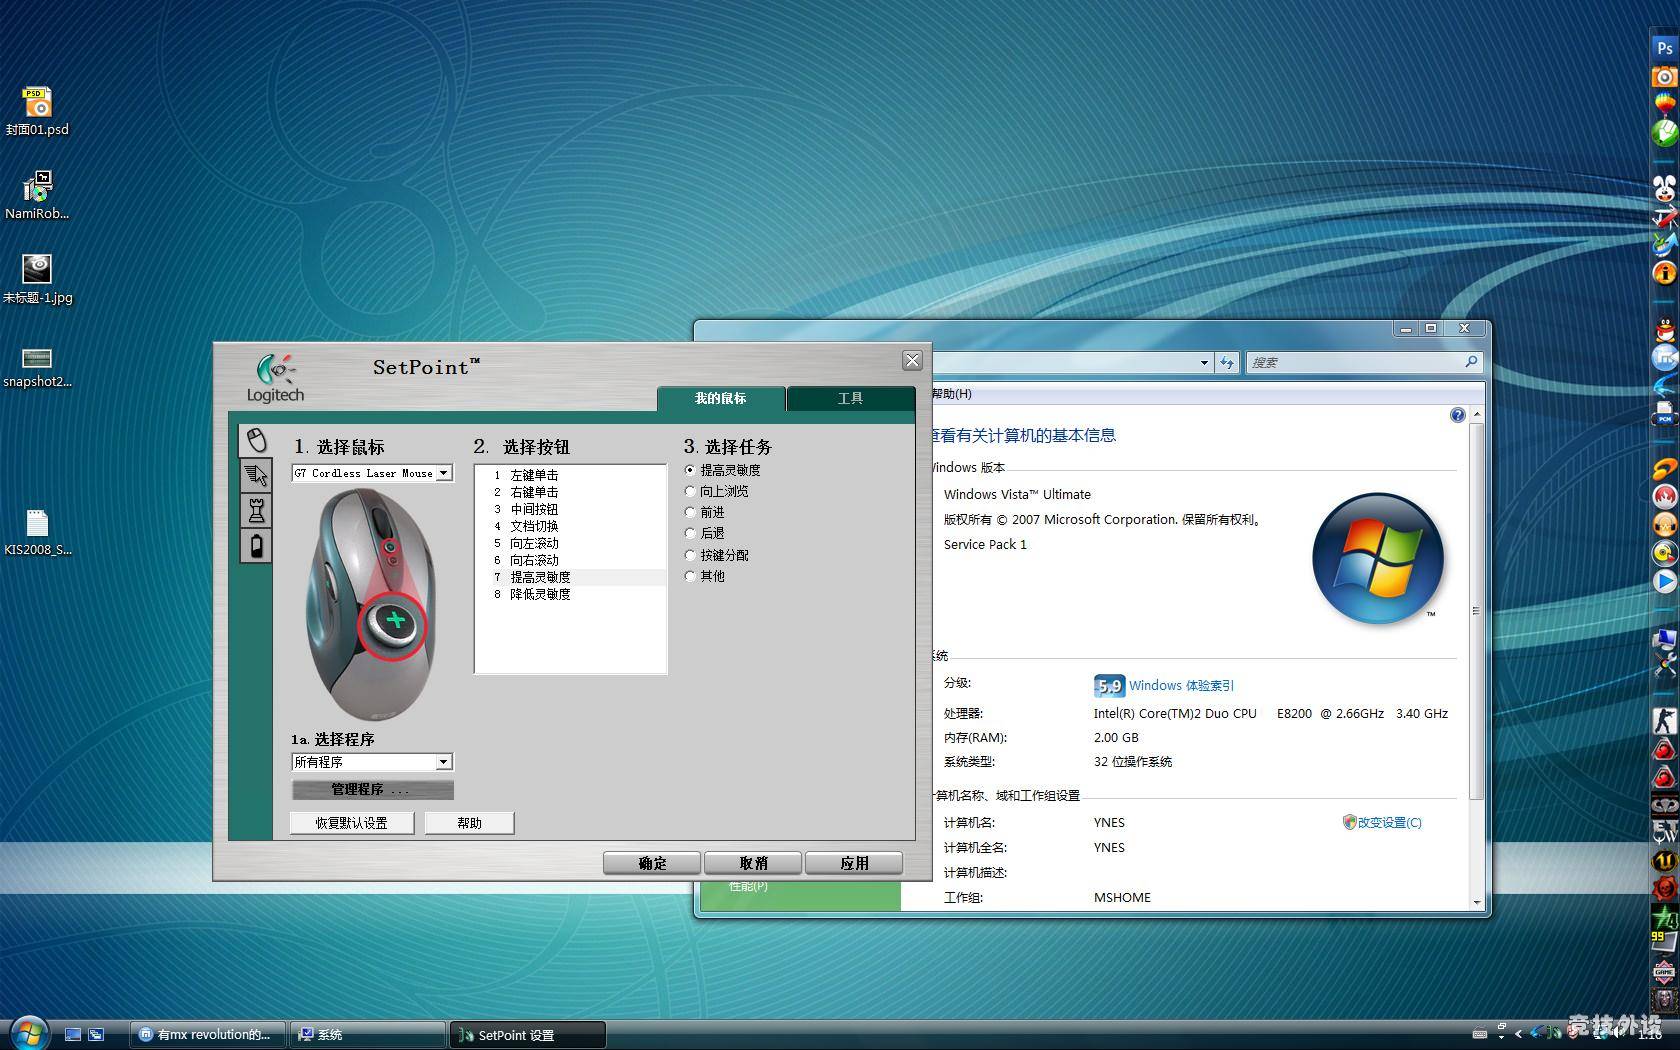This screenshot has height=1050, width=1680.
Task: Select button 4 文档切换 in list
Action: click(570, 526)
